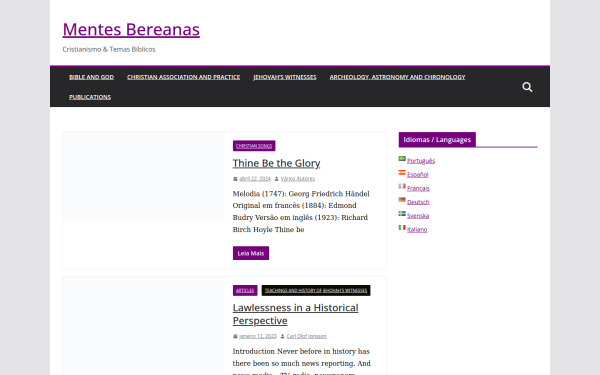Open Lawlessness in a Historical Perspective article
The image size is (600, 375).
point(295,314)
